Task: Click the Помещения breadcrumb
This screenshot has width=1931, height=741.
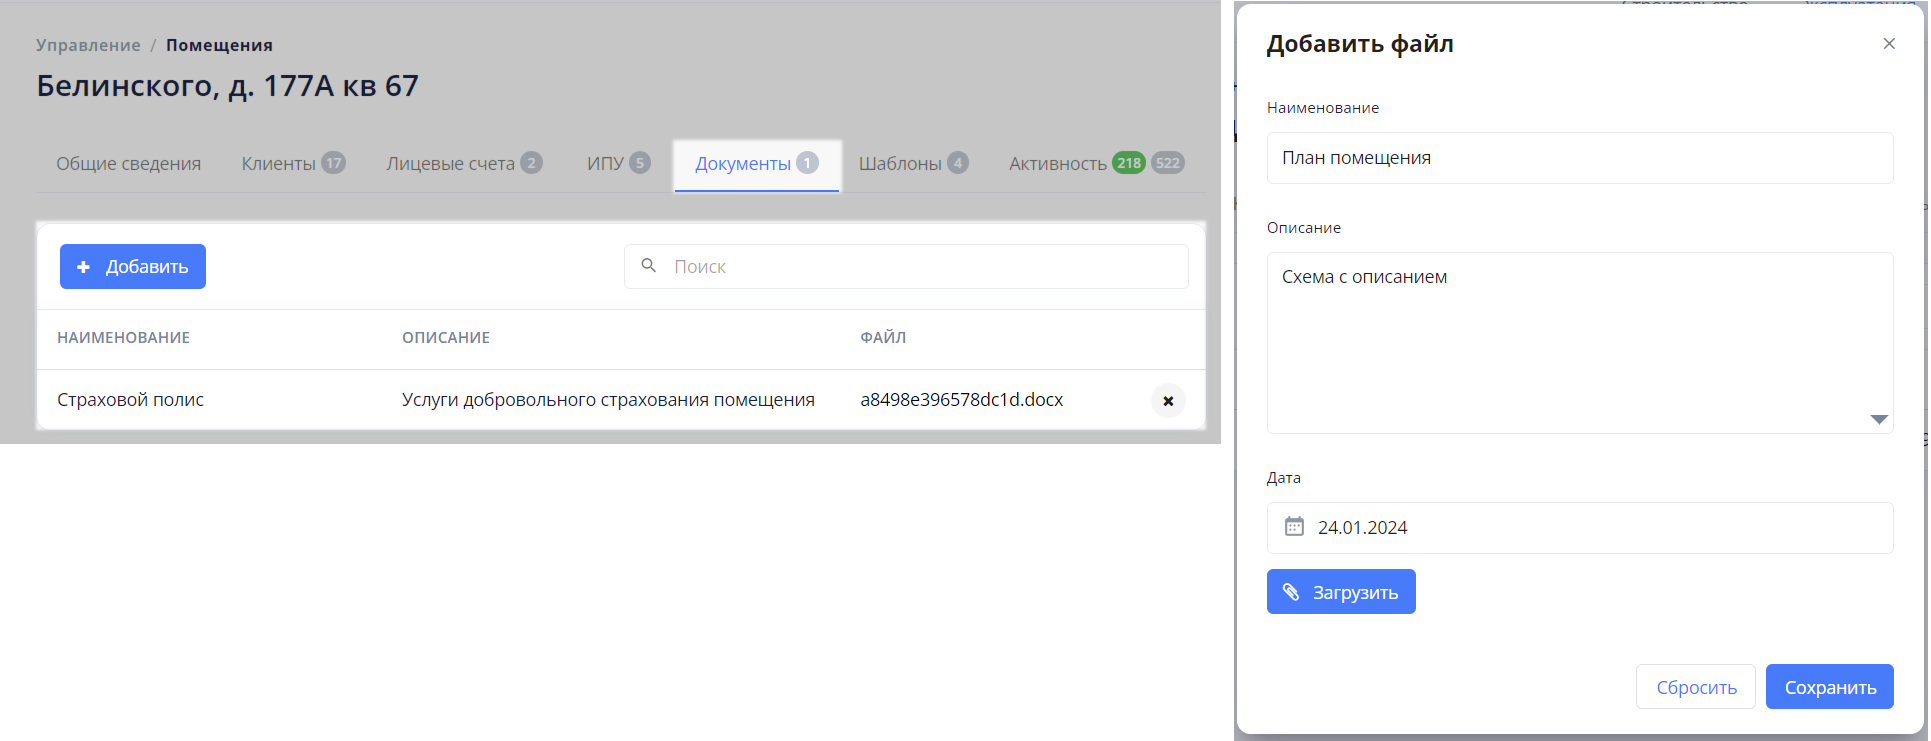Action: tap(219, 45)
